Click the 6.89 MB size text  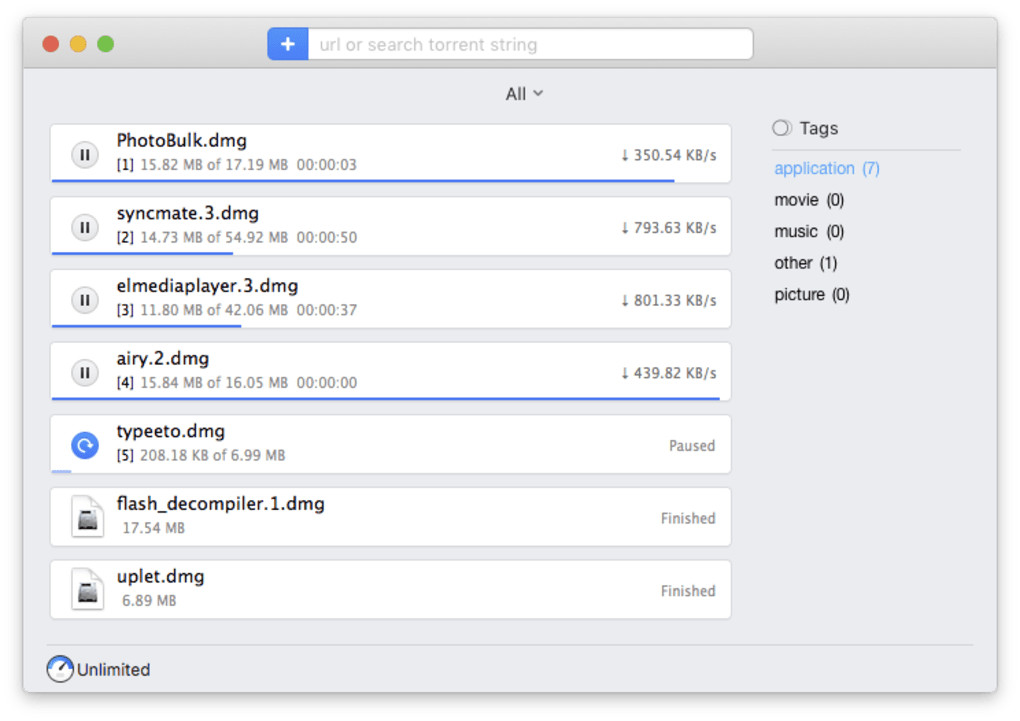[x=149, y=601]
